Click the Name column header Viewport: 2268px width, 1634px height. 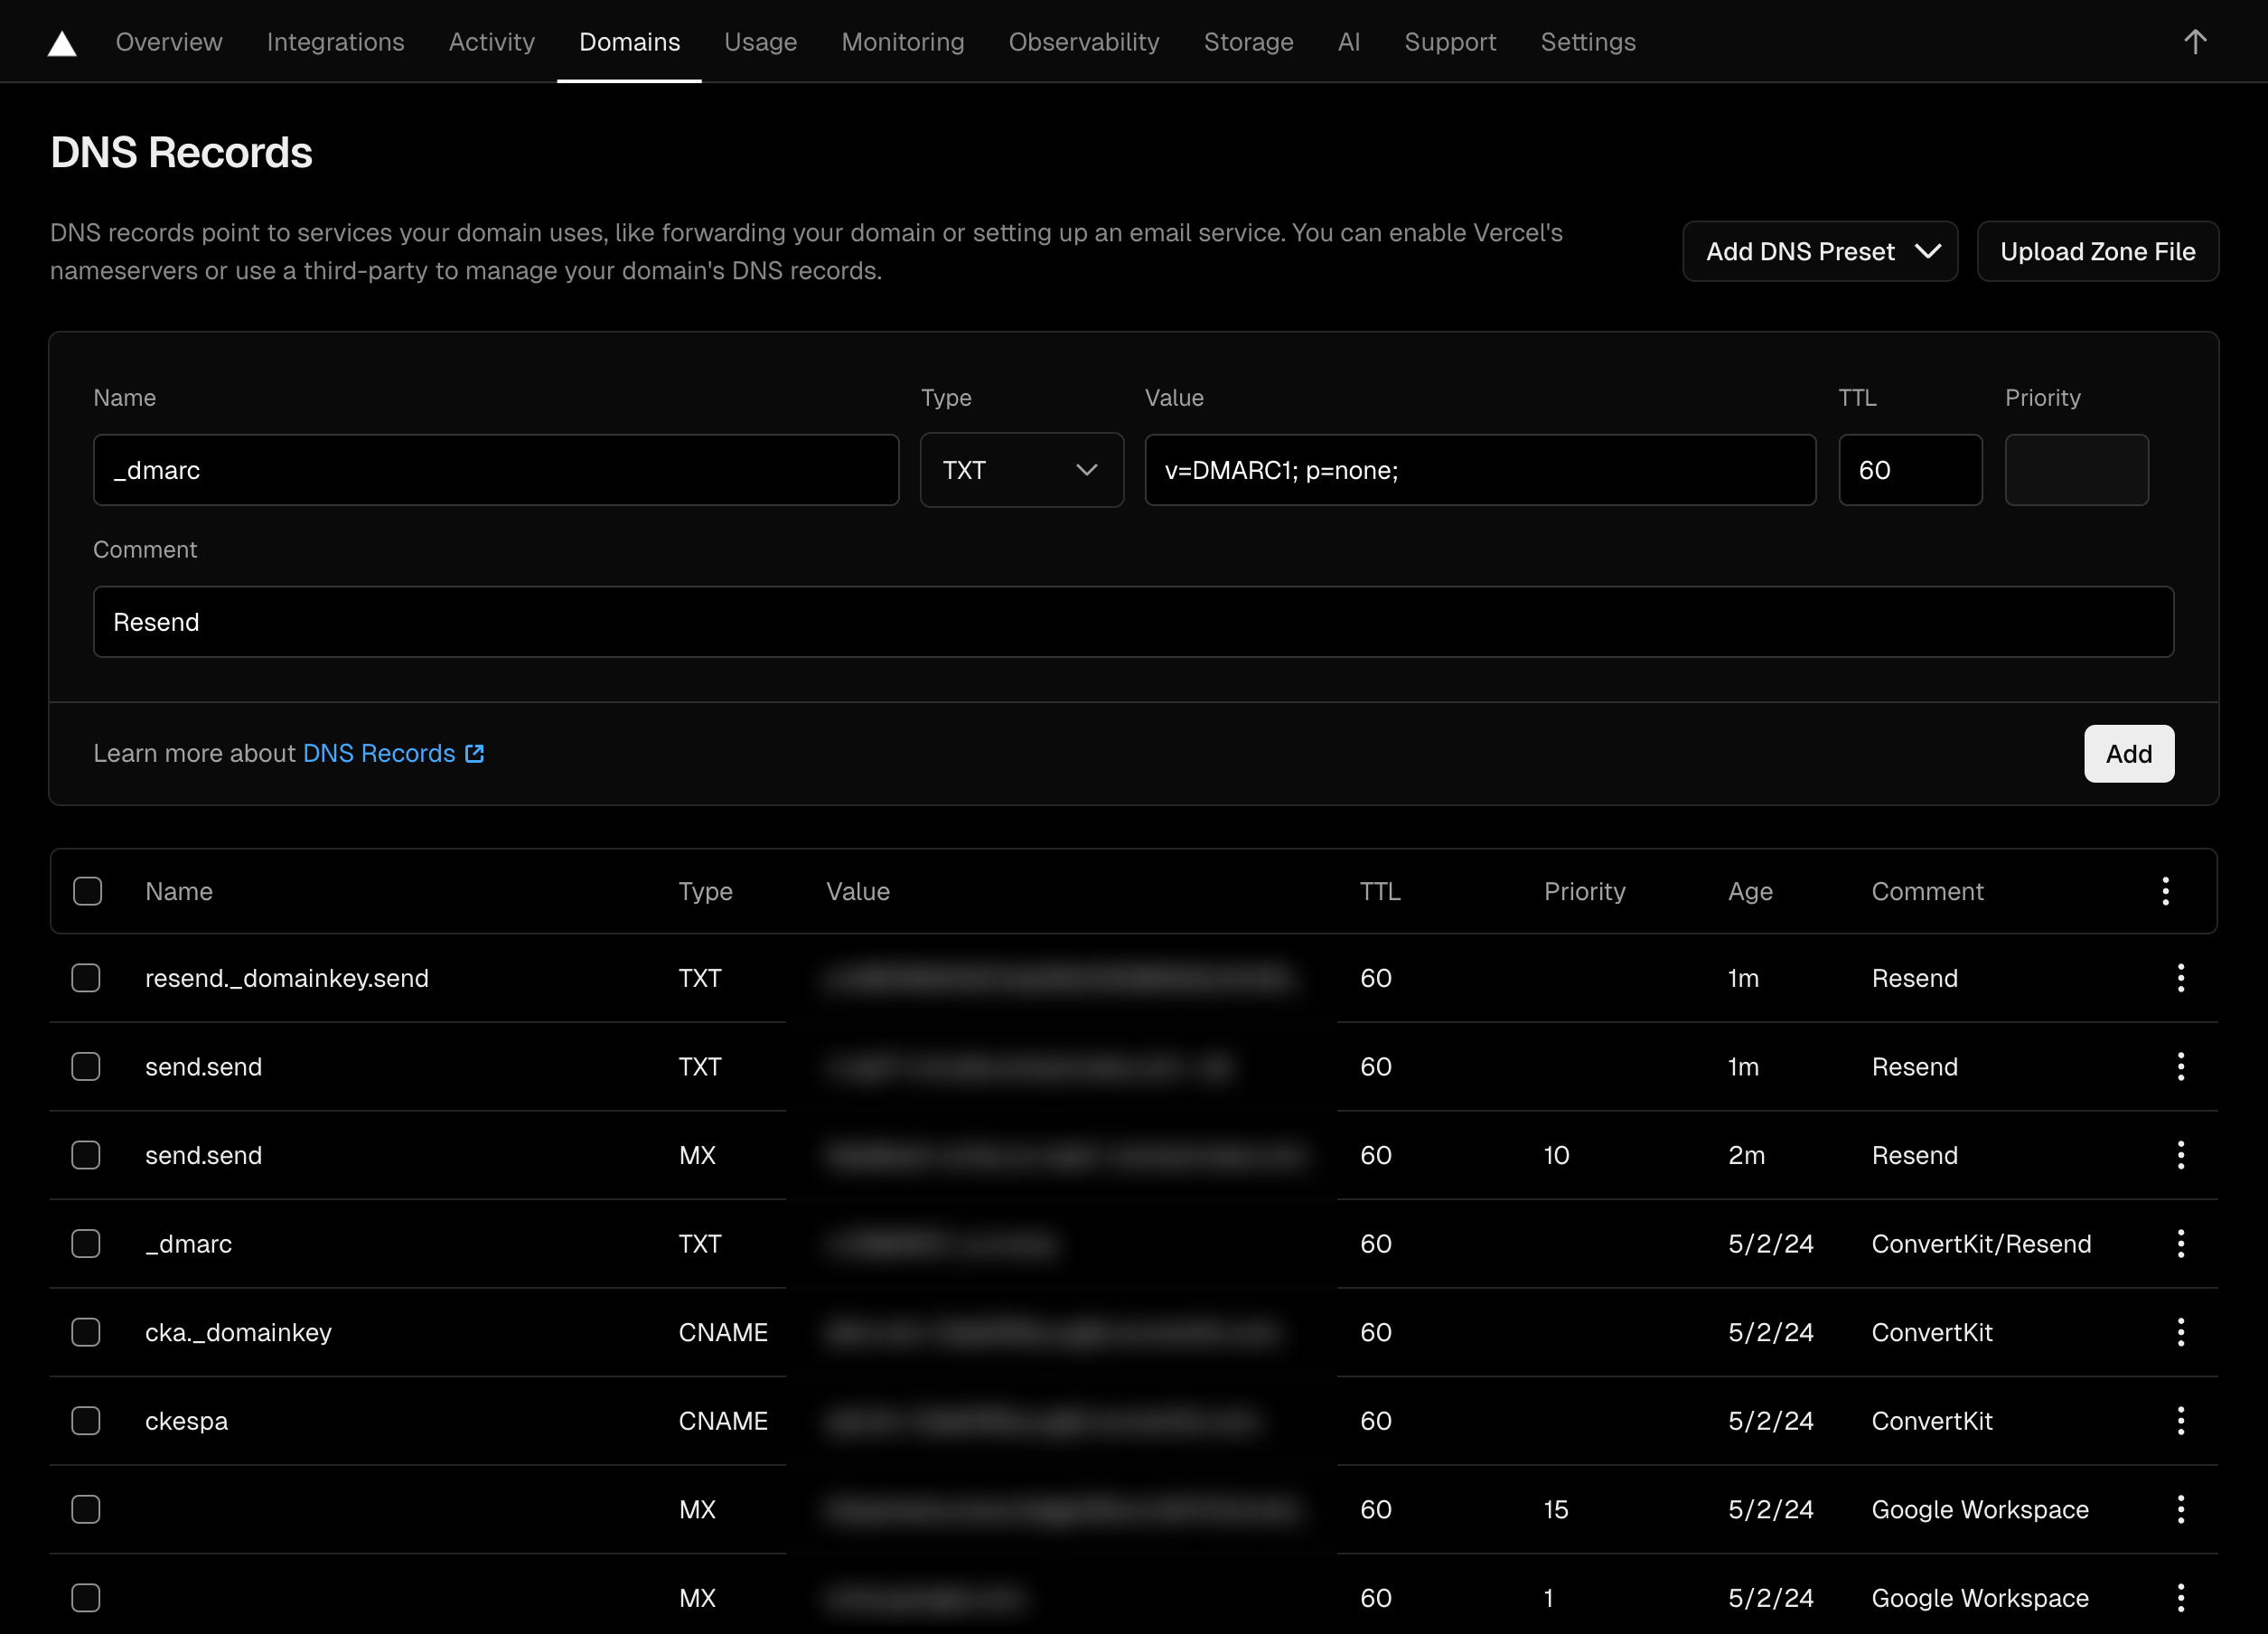(x=179, y=891)
